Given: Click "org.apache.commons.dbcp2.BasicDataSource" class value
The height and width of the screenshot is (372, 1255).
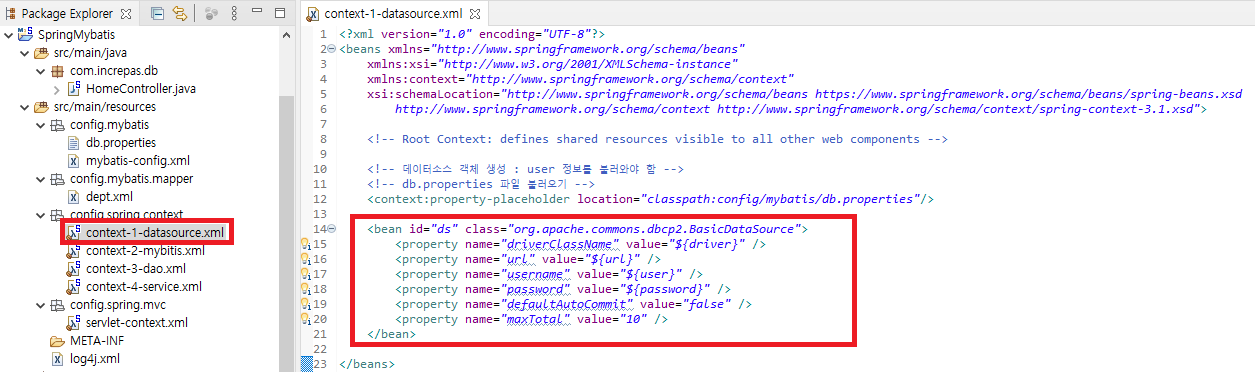Looking at the screenshot, I should [655, 229].
